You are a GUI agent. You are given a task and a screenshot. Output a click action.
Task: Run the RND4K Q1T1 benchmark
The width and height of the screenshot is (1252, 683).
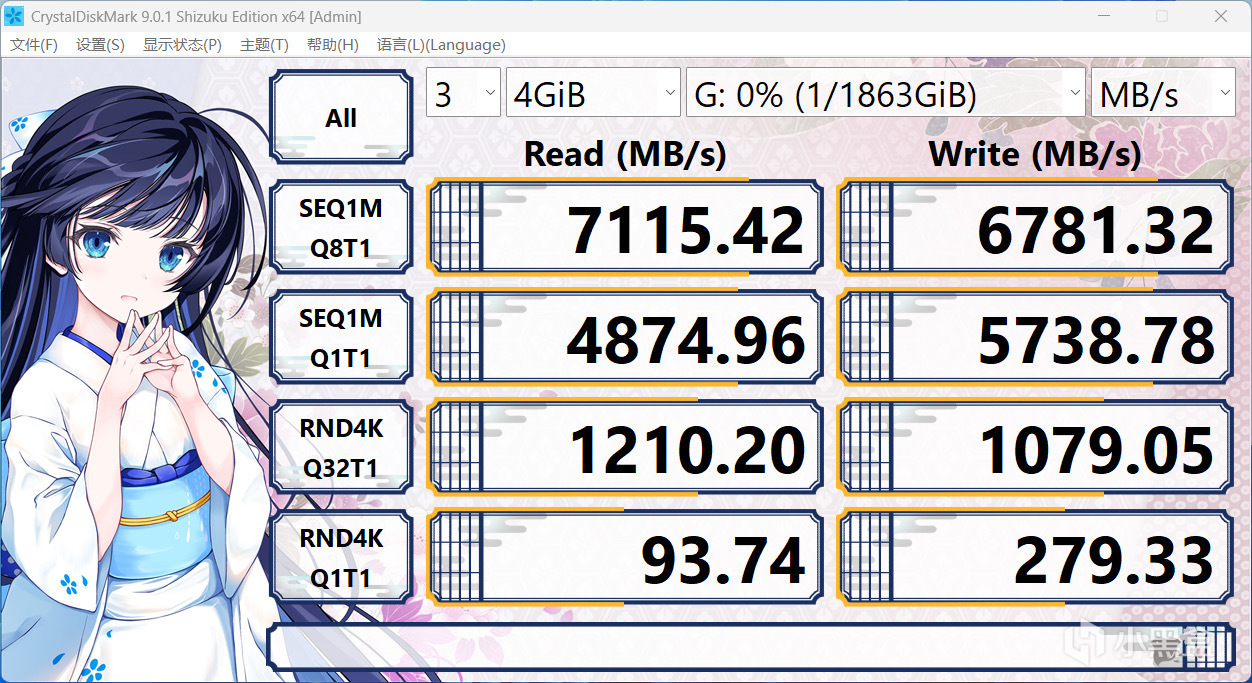[341, 557]
